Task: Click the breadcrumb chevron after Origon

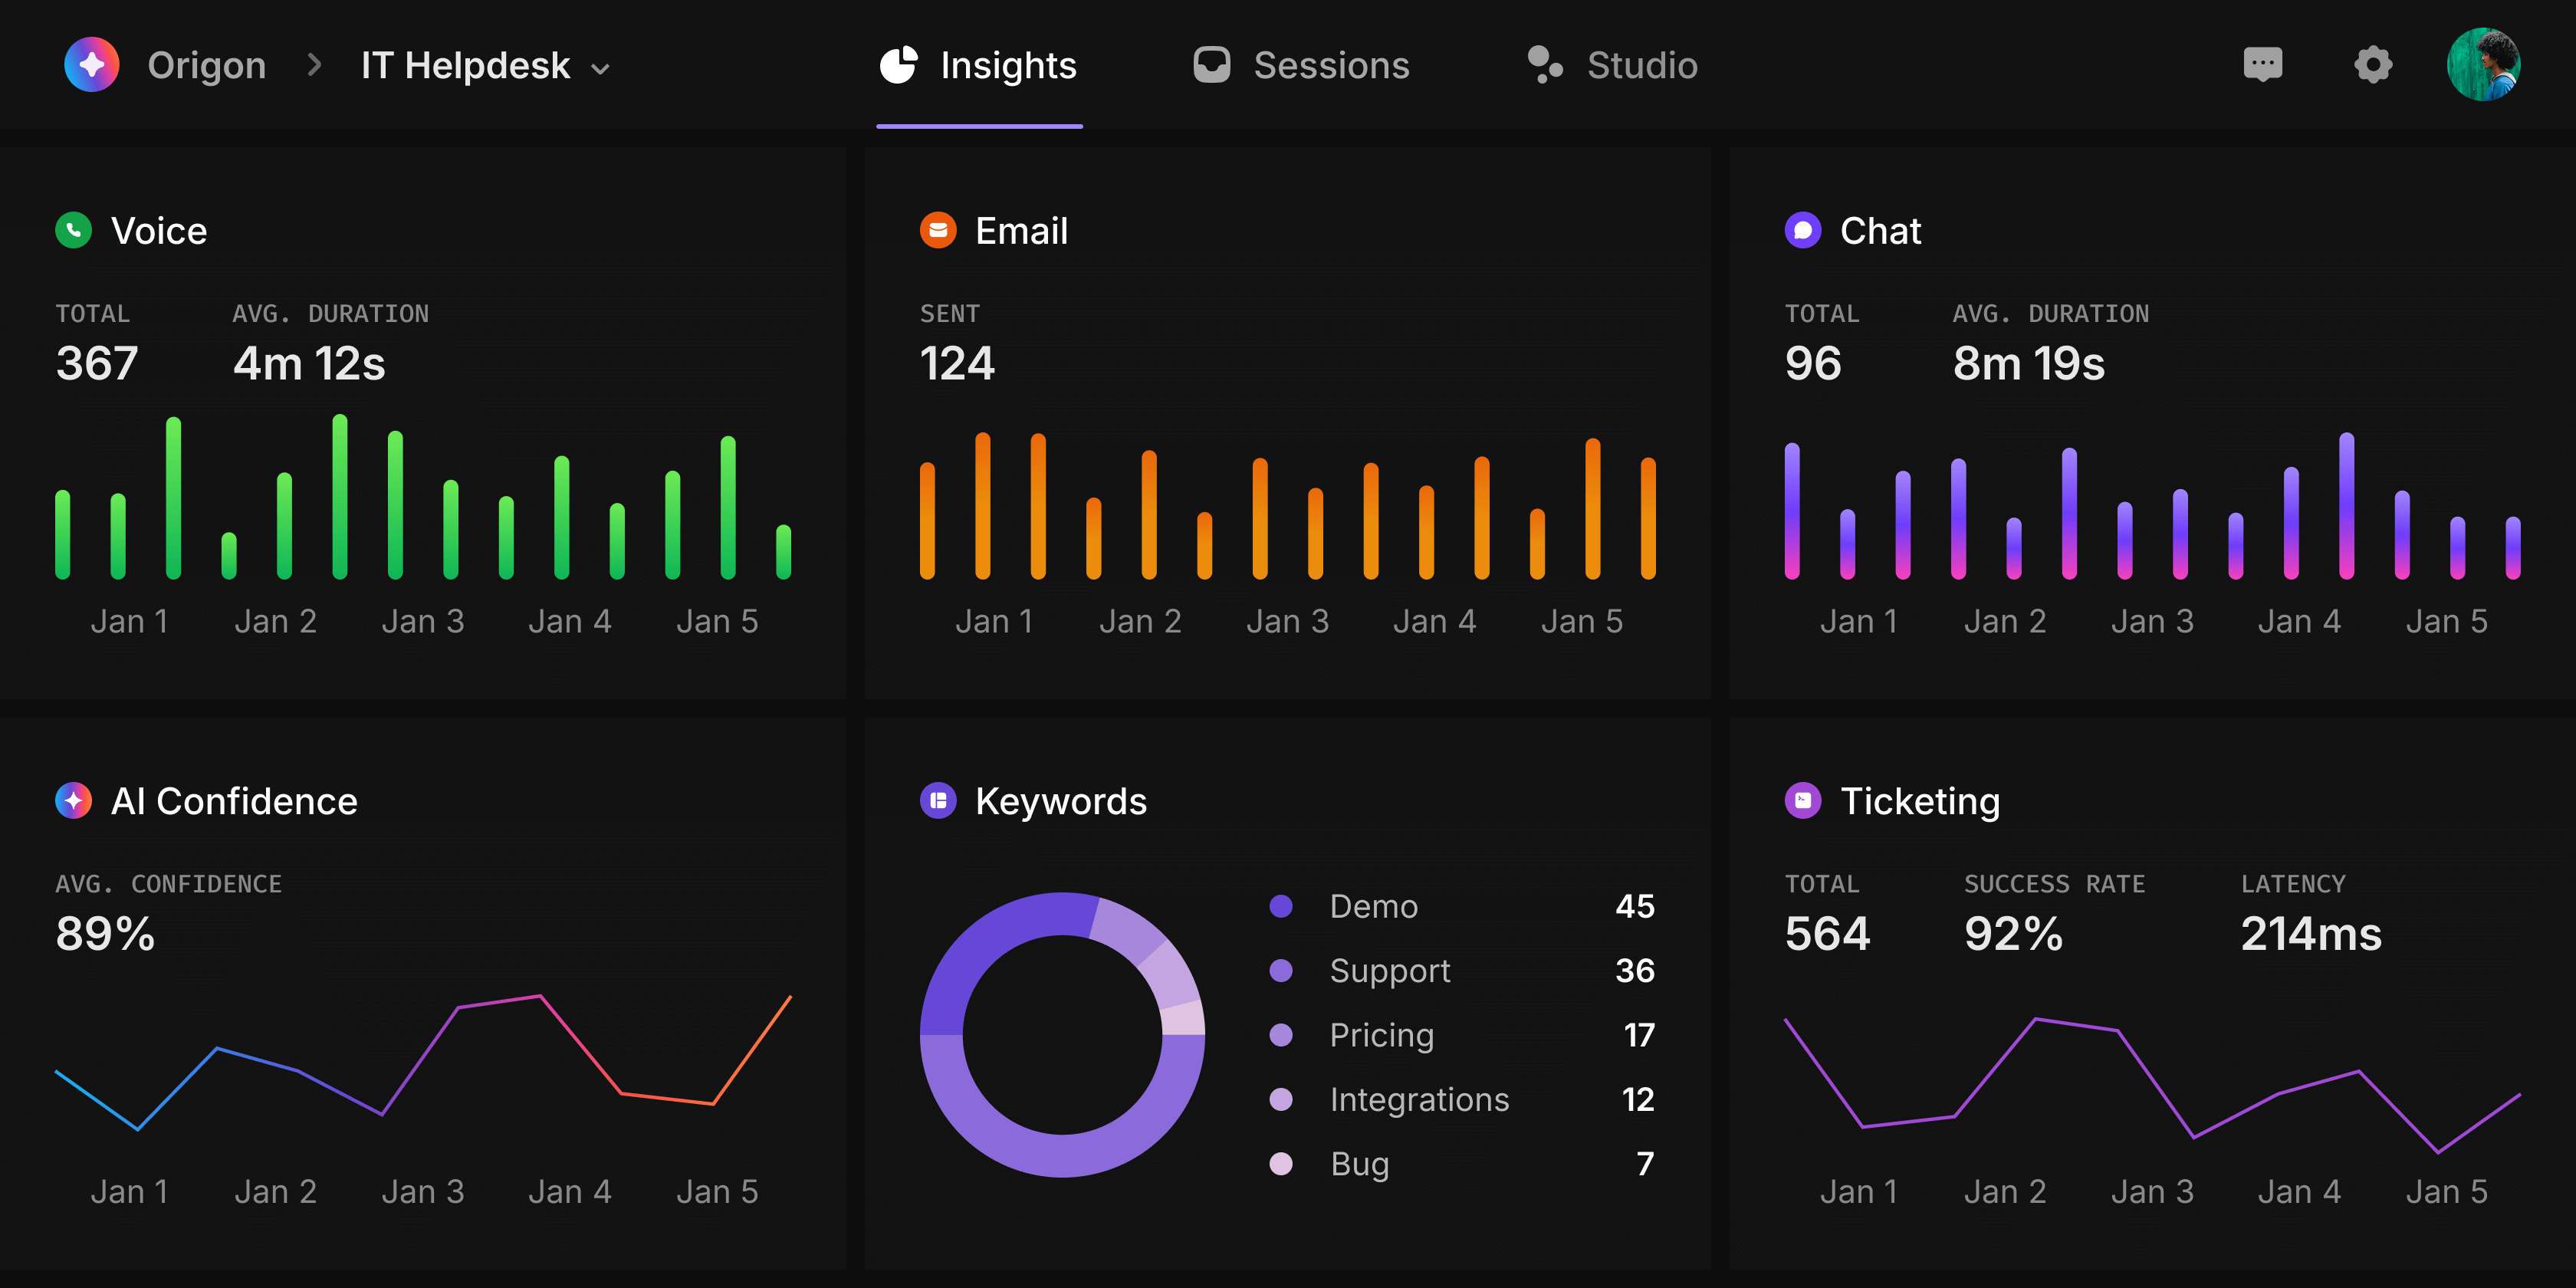Action: coord(316,64)
